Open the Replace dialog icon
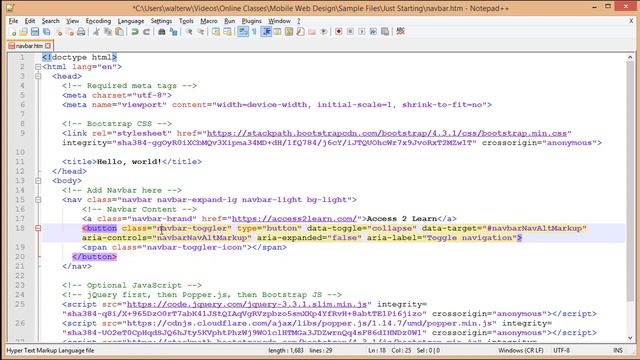Screen dimensions: 640x360 pyautogui.click(x=173, y=32)
